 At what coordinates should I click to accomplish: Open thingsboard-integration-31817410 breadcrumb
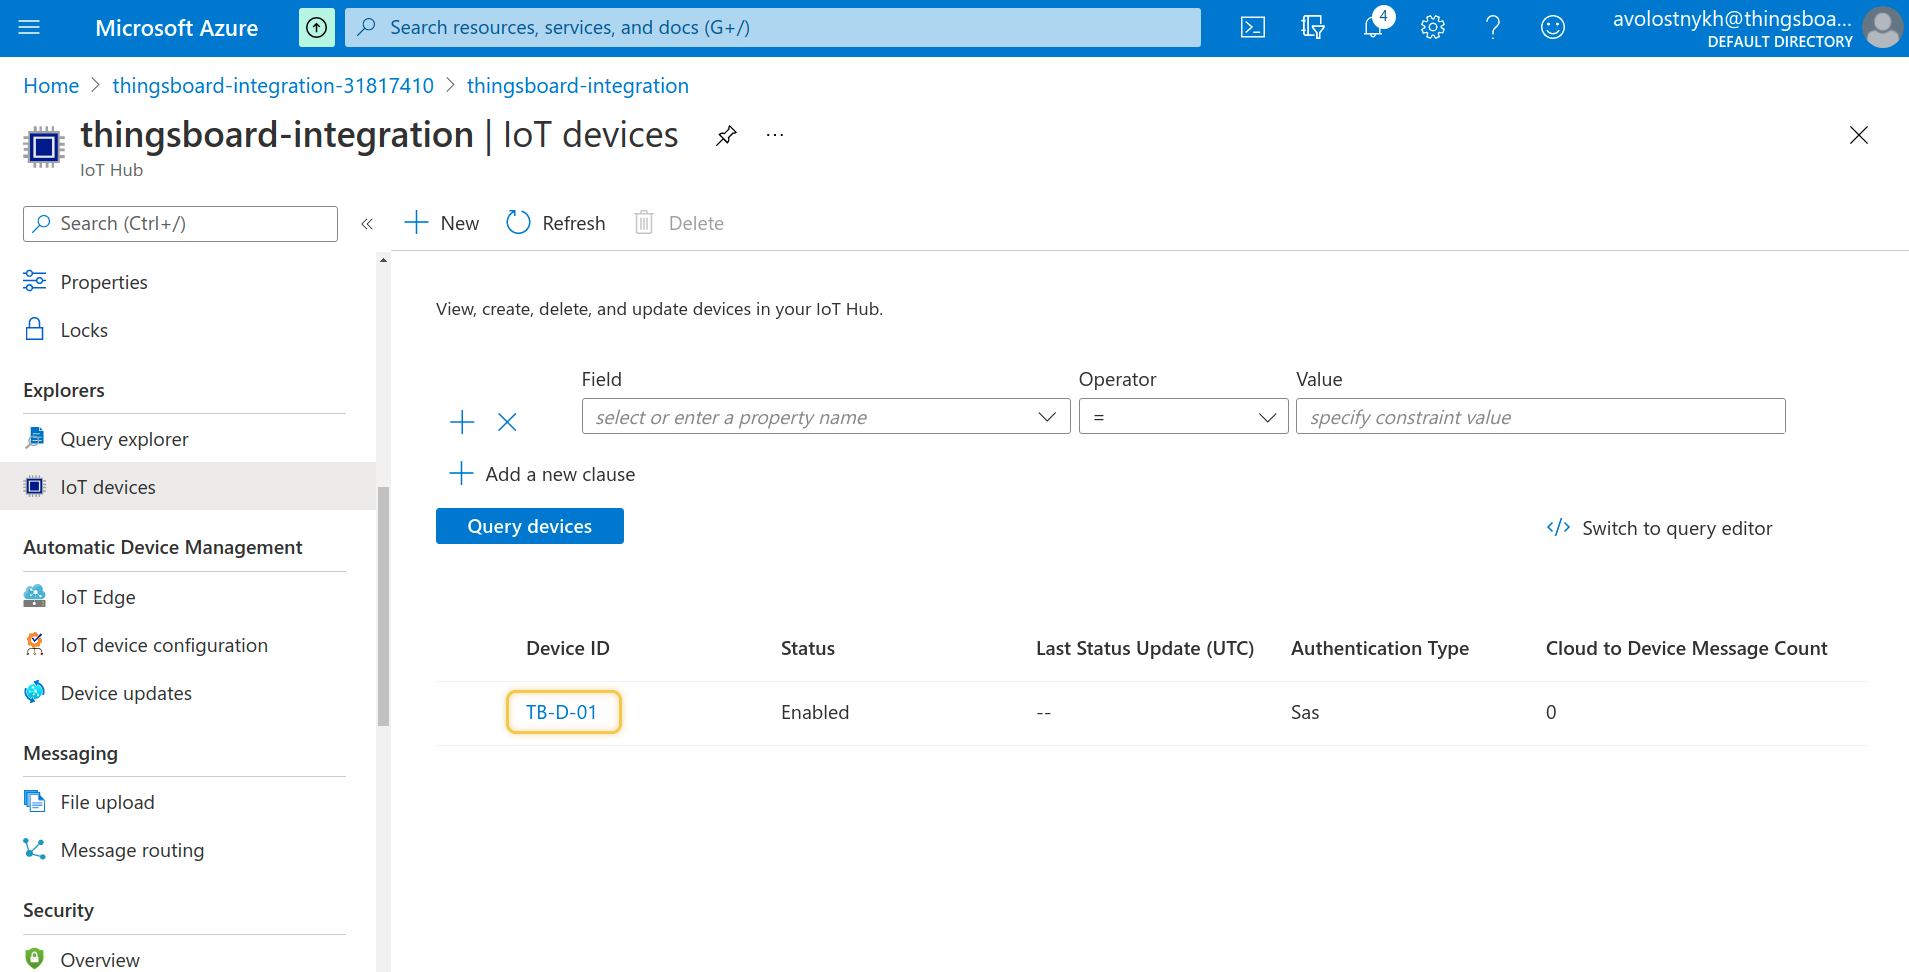pos(273,86)
